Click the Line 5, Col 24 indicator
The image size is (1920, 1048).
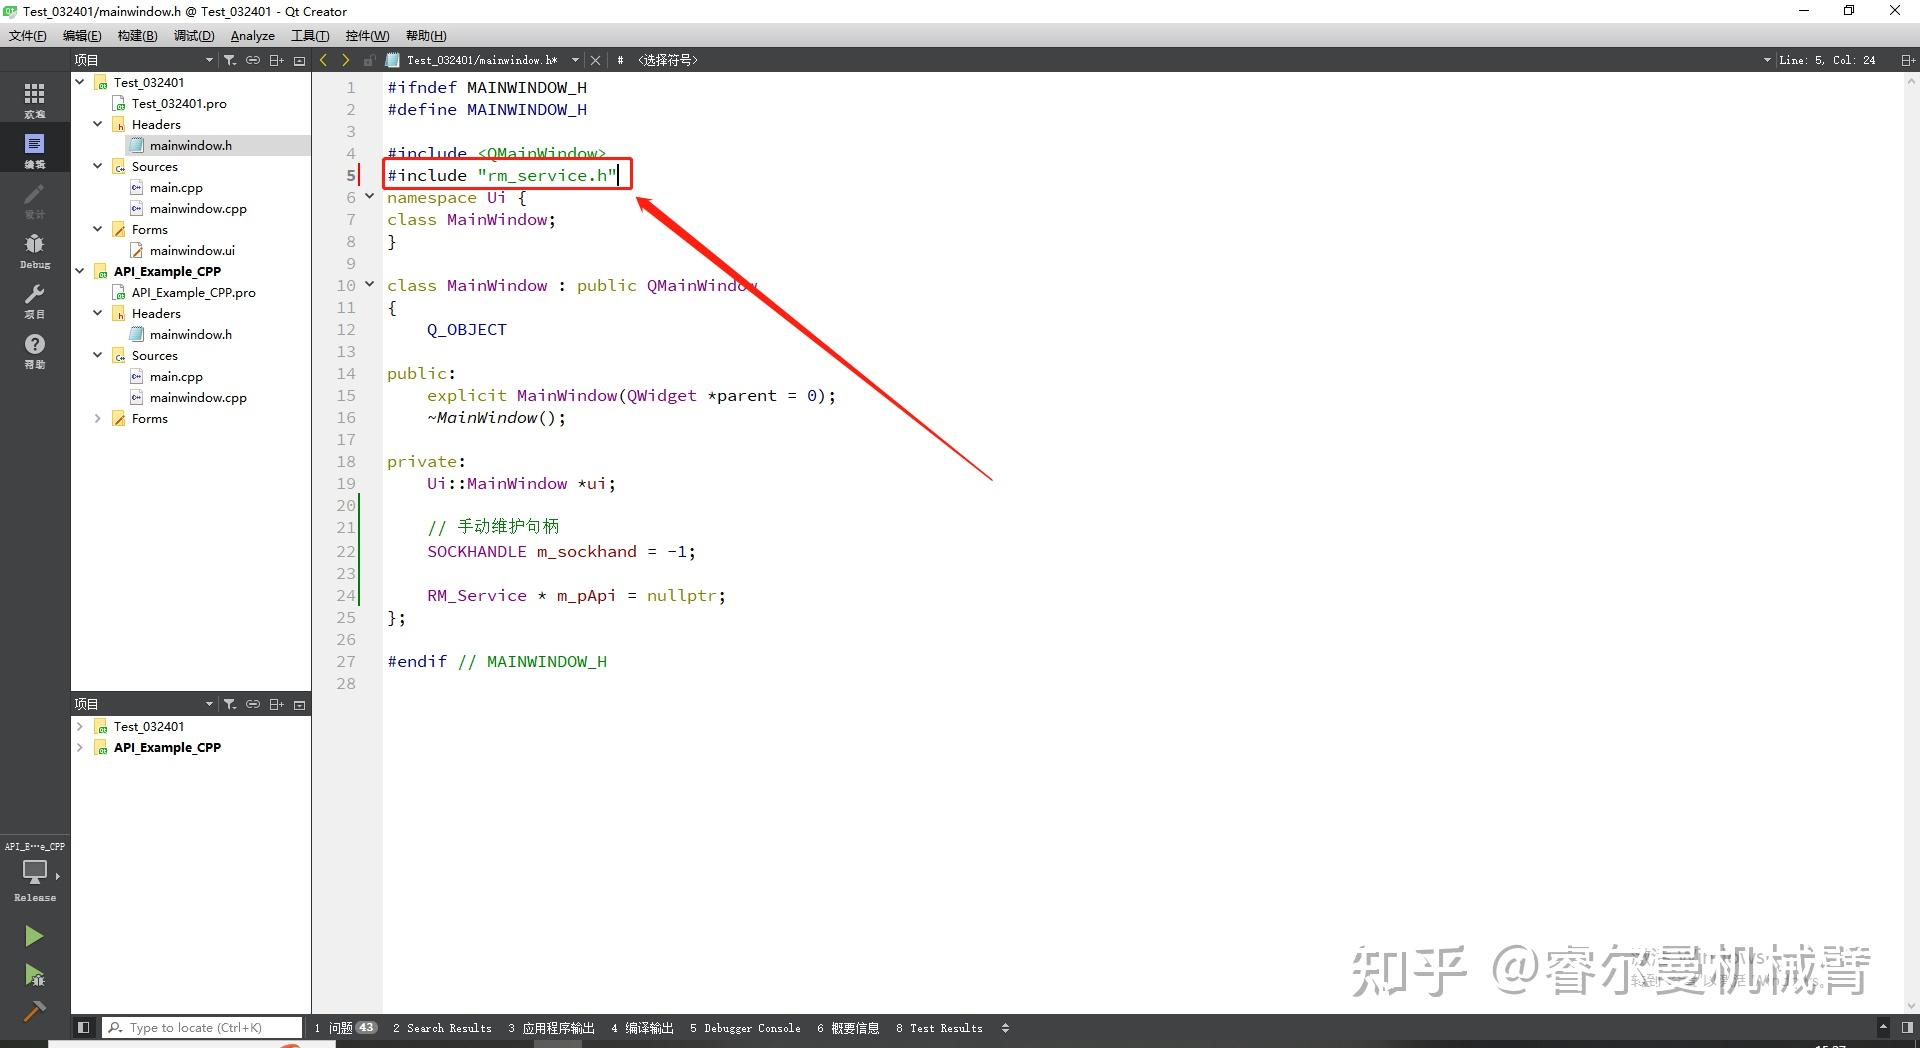(1827, 60)
